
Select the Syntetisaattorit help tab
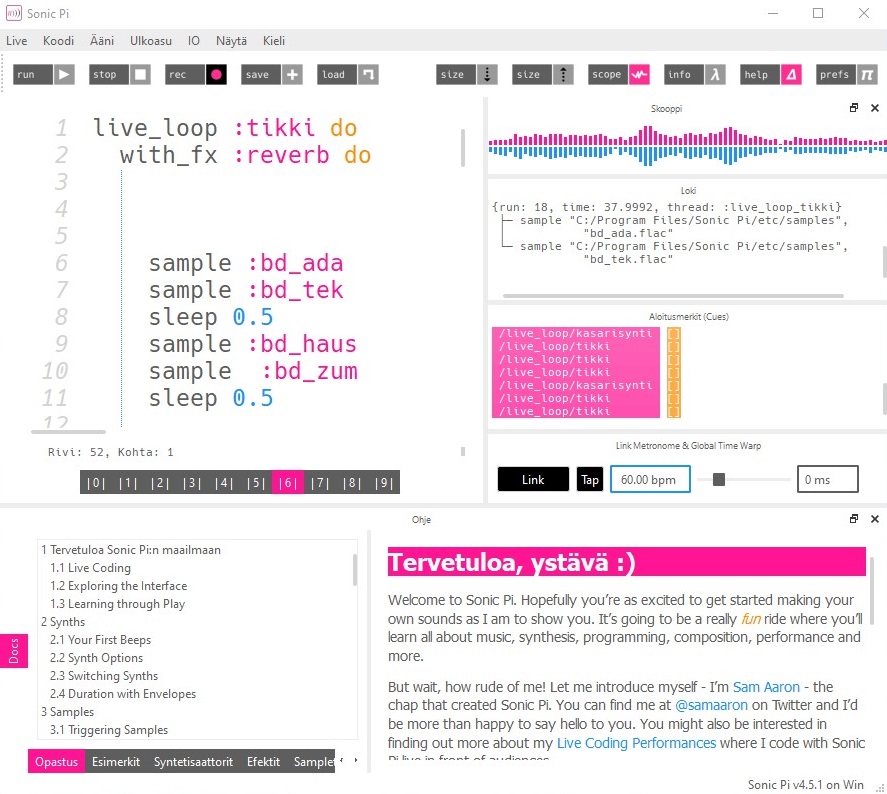(193, 761)
